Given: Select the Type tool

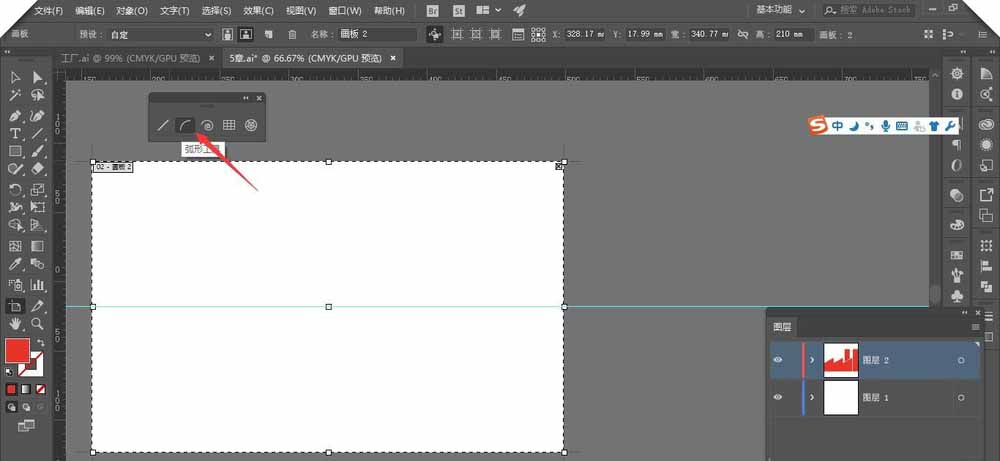Looking at the screenshot, I should point(15,134).
